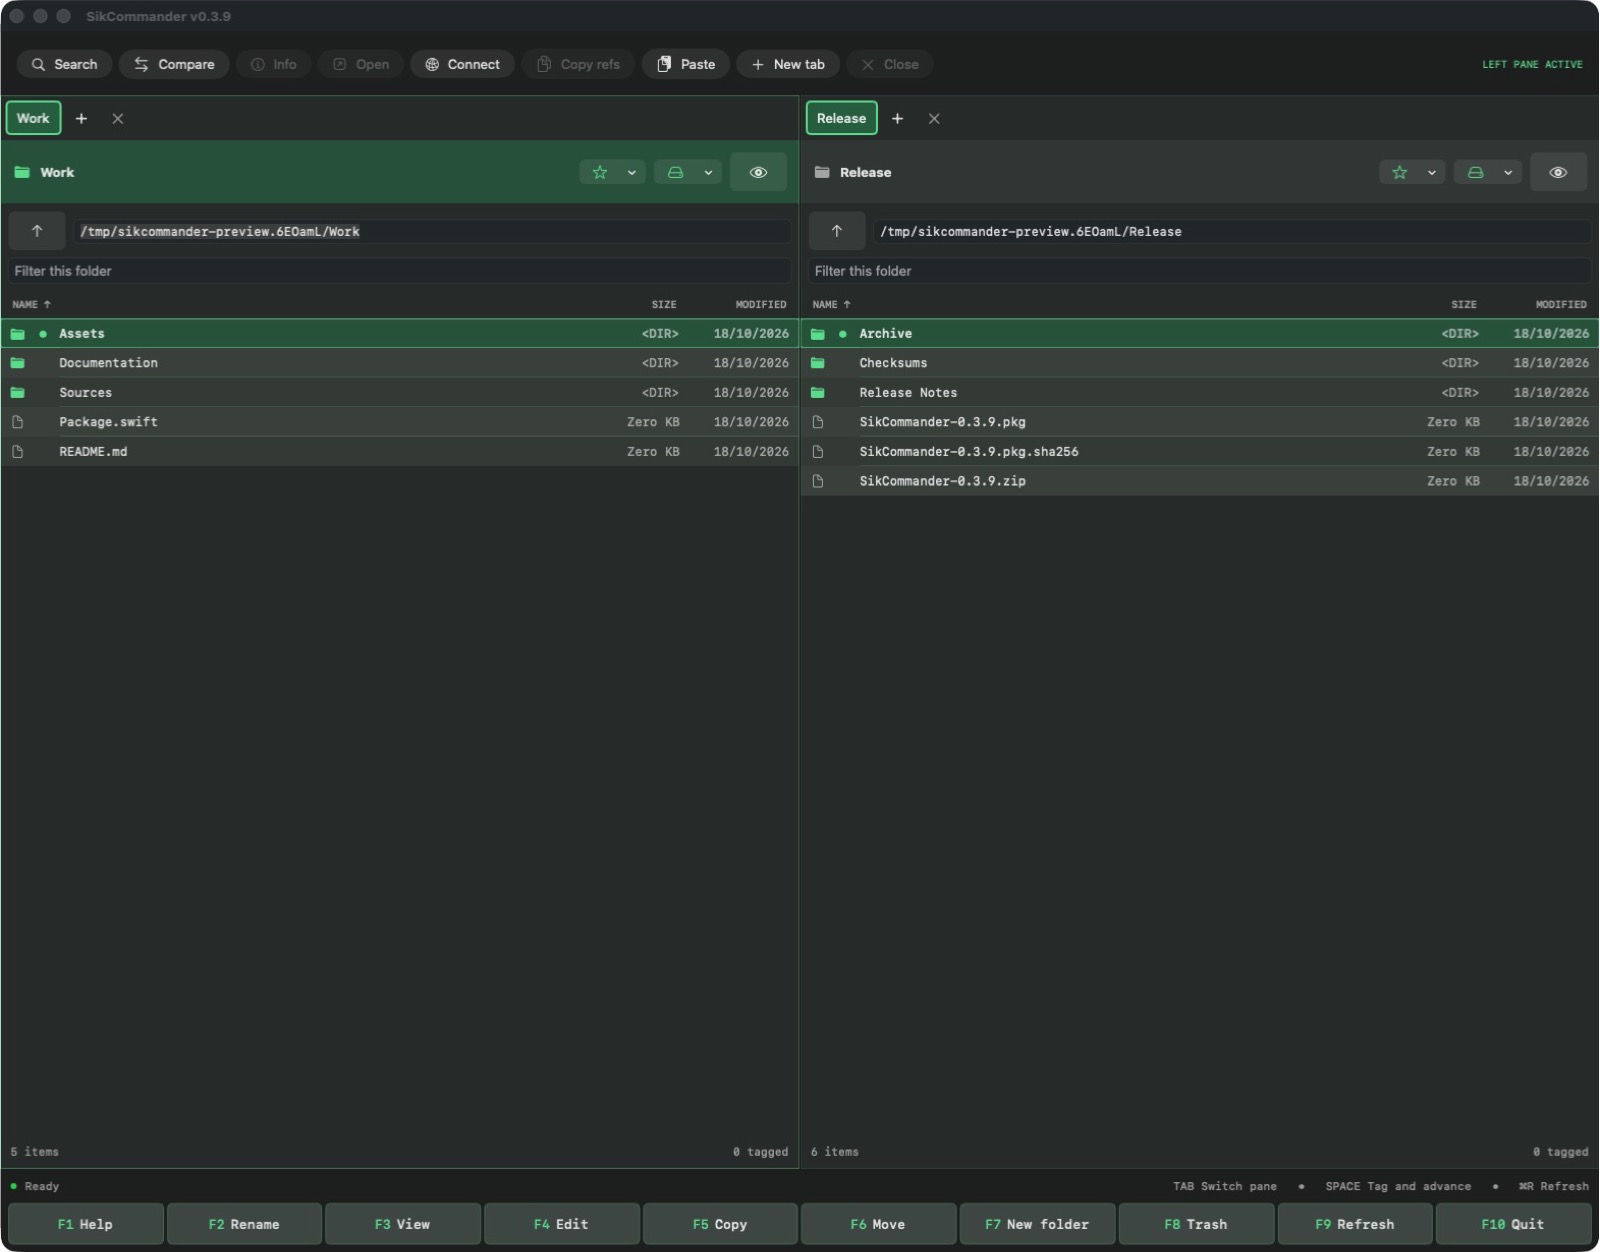The height and width of the screenshot is (1252, 1600).
Task: Add a tab in the left pane
Action: click(x=82, y=118)
